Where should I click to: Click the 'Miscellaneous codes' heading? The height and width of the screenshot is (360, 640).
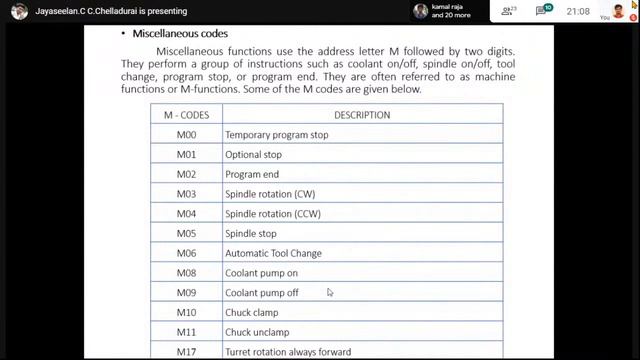pyautogui.click(x=180, y=33)
